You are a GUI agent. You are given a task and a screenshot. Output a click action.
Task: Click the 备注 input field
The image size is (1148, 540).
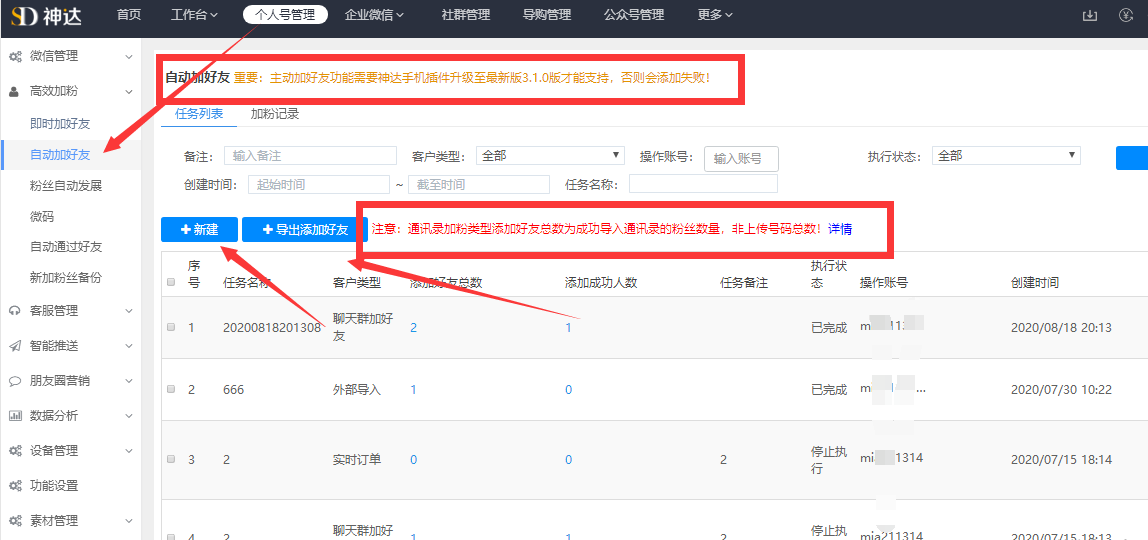click(310, 156)
